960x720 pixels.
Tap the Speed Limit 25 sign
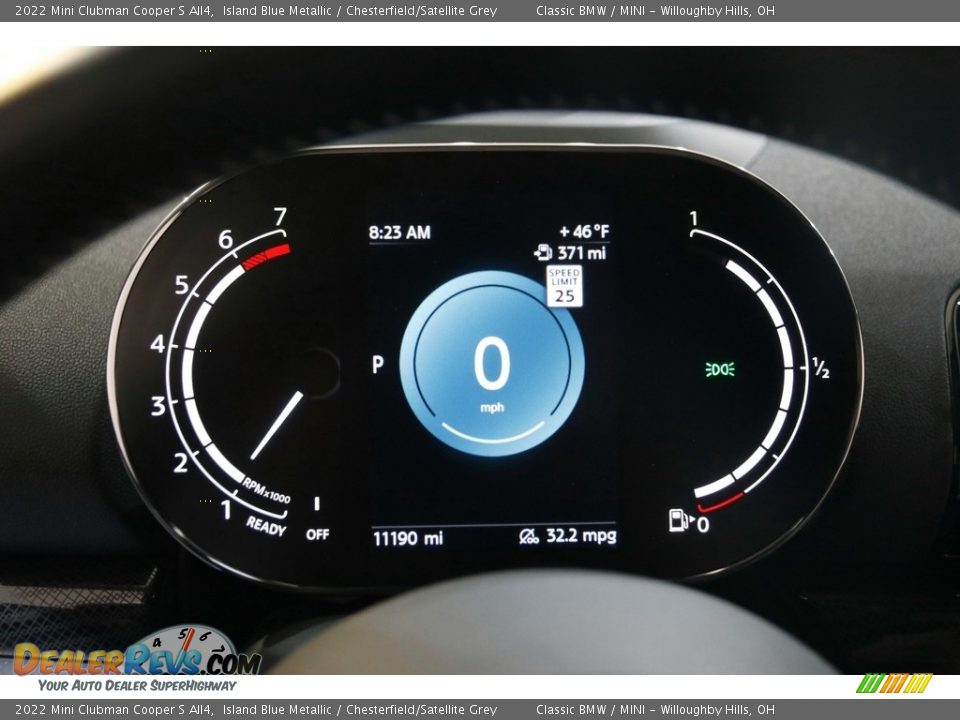[564, 286]
